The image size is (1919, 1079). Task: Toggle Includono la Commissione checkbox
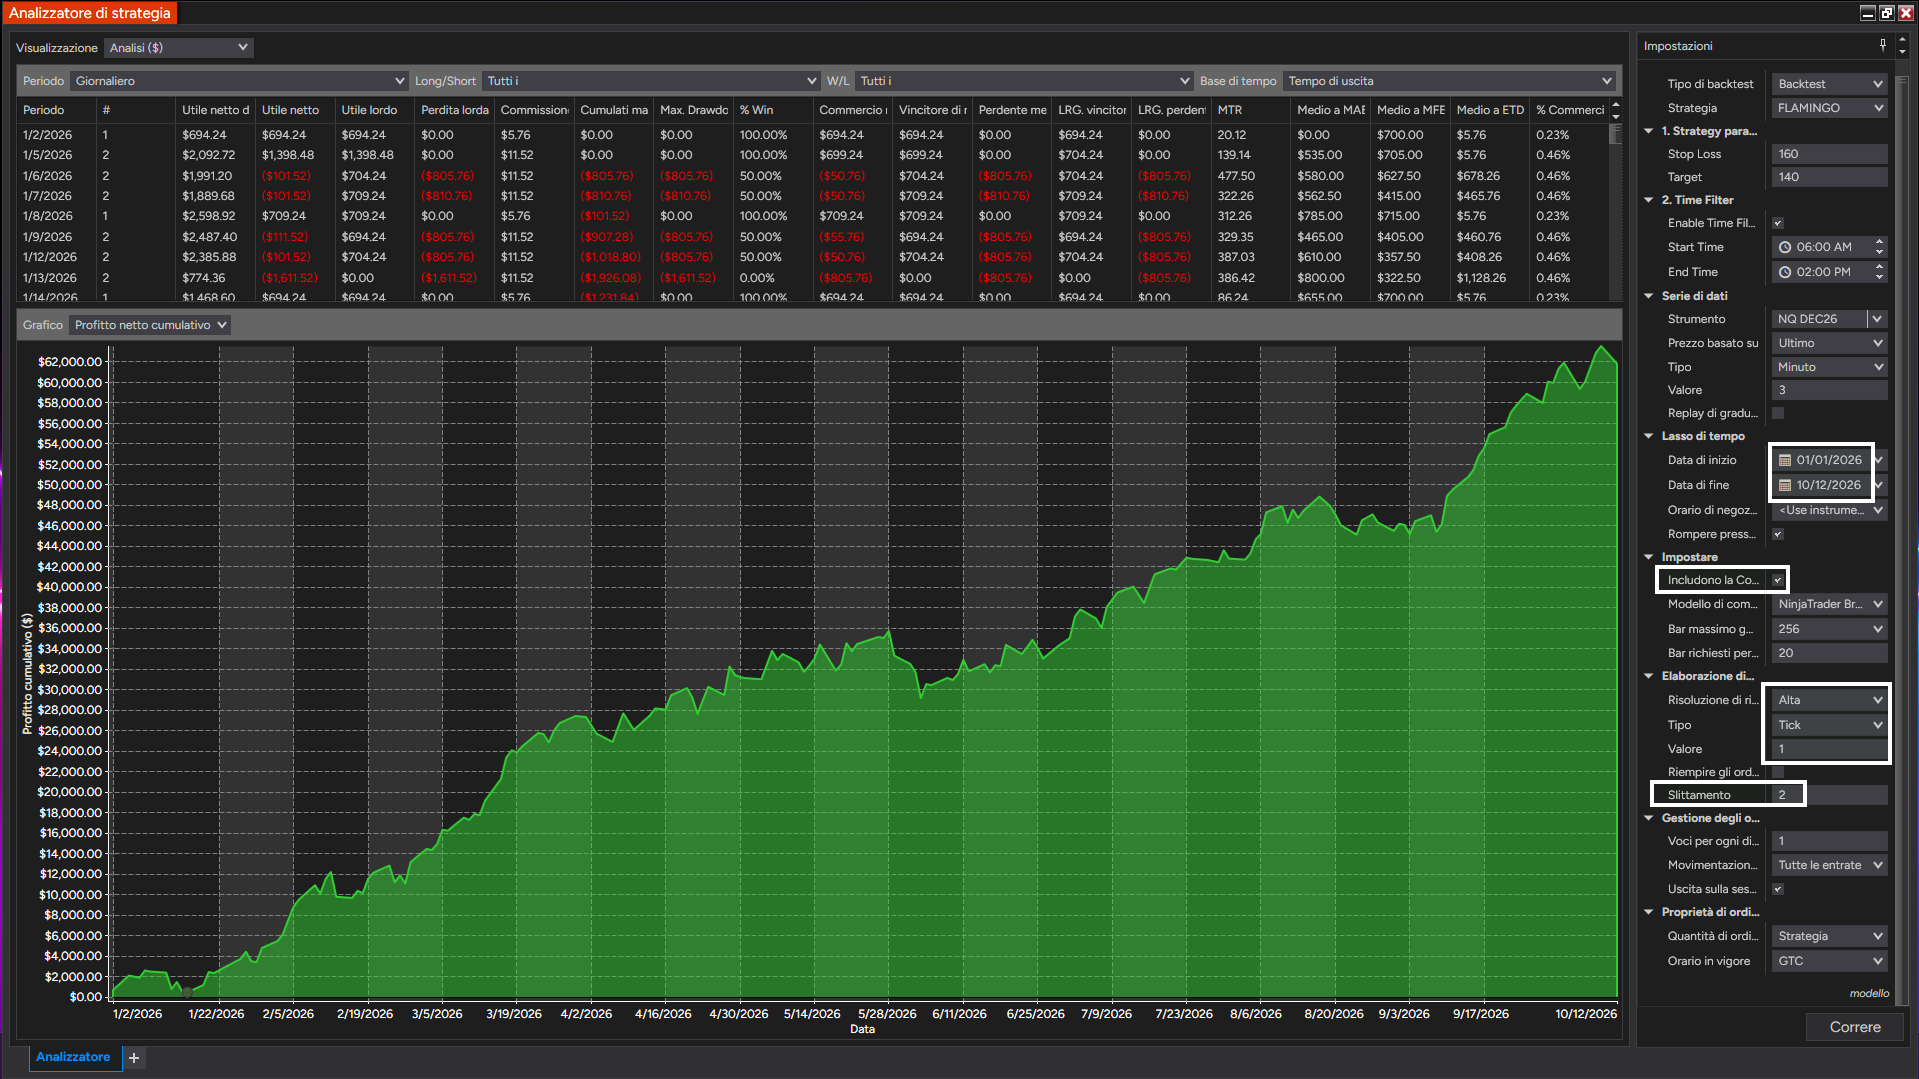click(x=1778, y=580)
